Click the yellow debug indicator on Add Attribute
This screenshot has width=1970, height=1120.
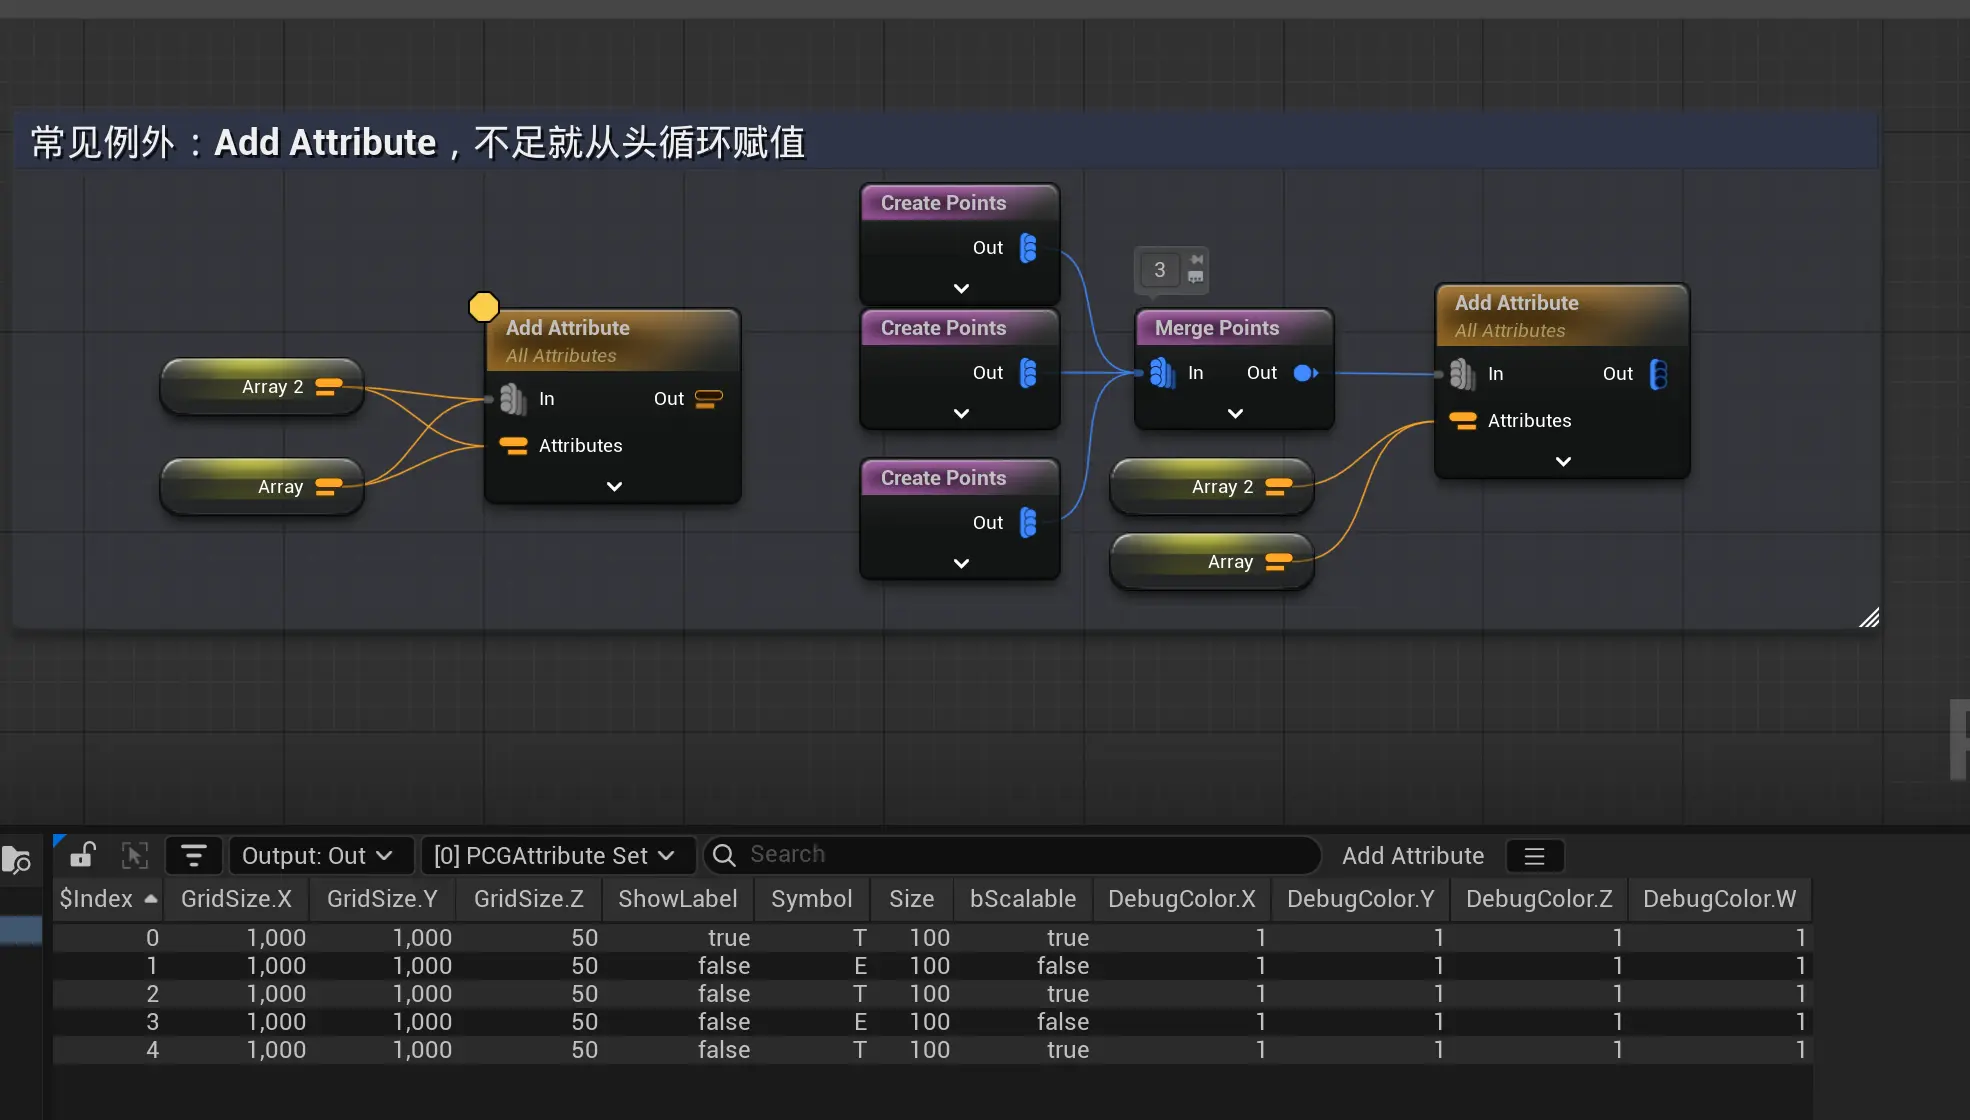coord(484,307)
